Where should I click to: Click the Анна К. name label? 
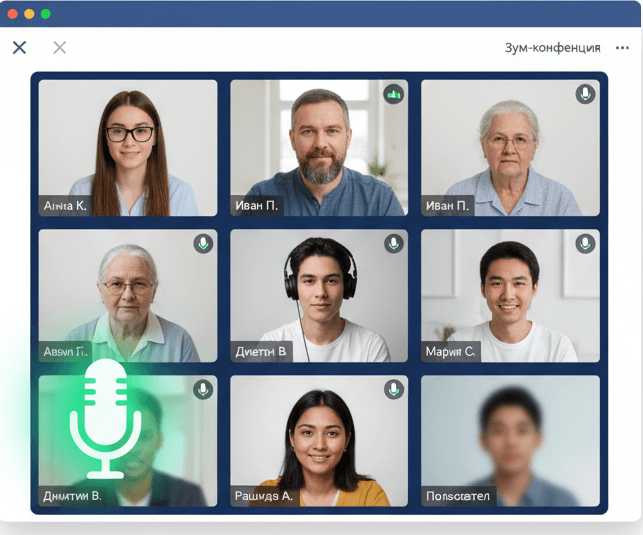(x=65, y=206)
